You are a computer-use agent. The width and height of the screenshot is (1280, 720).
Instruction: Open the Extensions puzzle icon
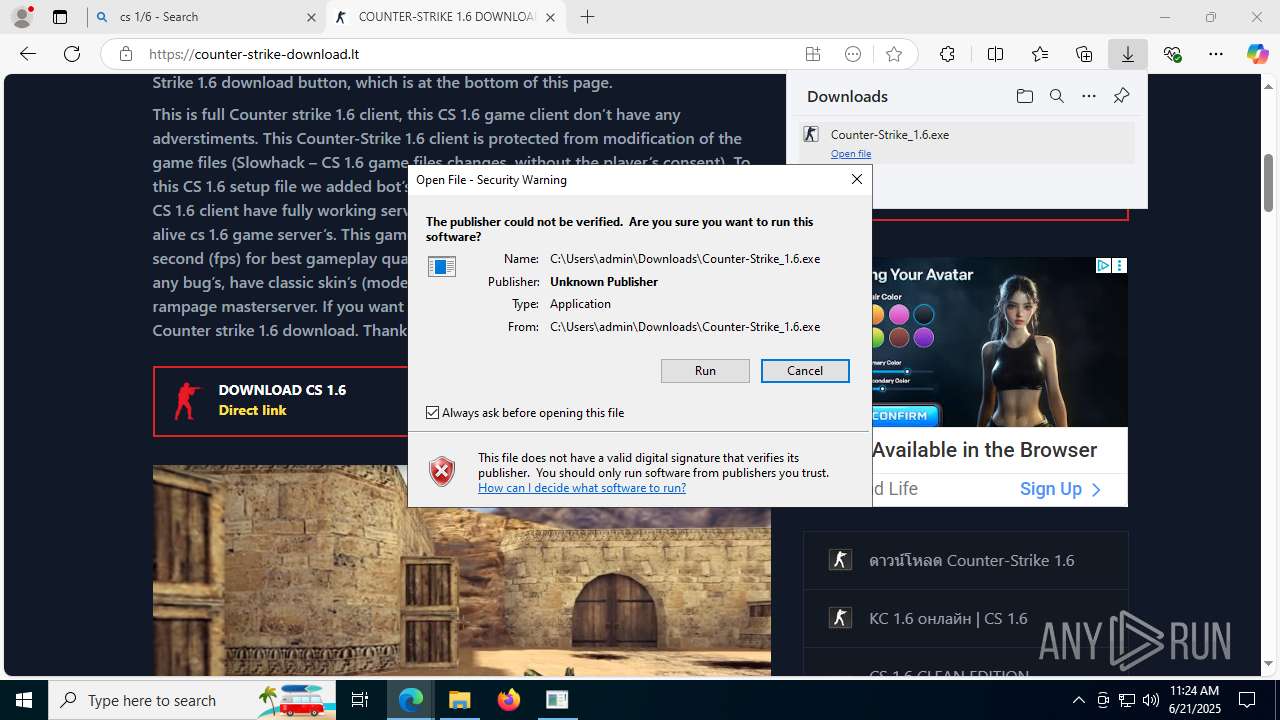pos(947,54)
